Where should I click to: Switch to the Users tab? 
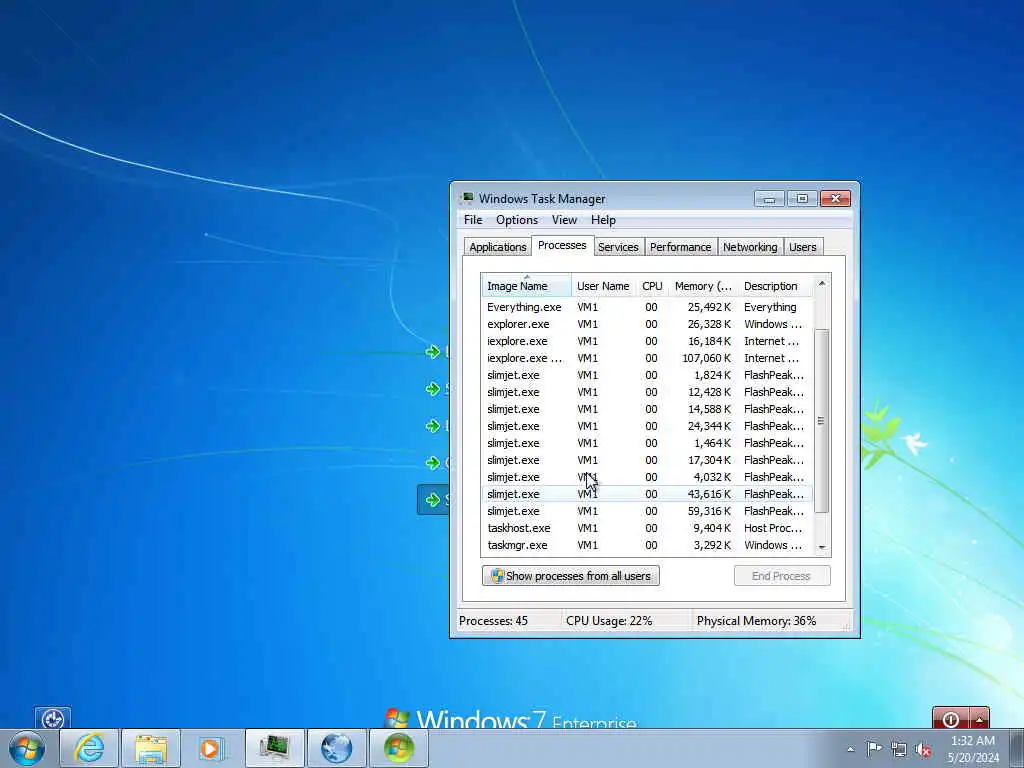[803, 247]
